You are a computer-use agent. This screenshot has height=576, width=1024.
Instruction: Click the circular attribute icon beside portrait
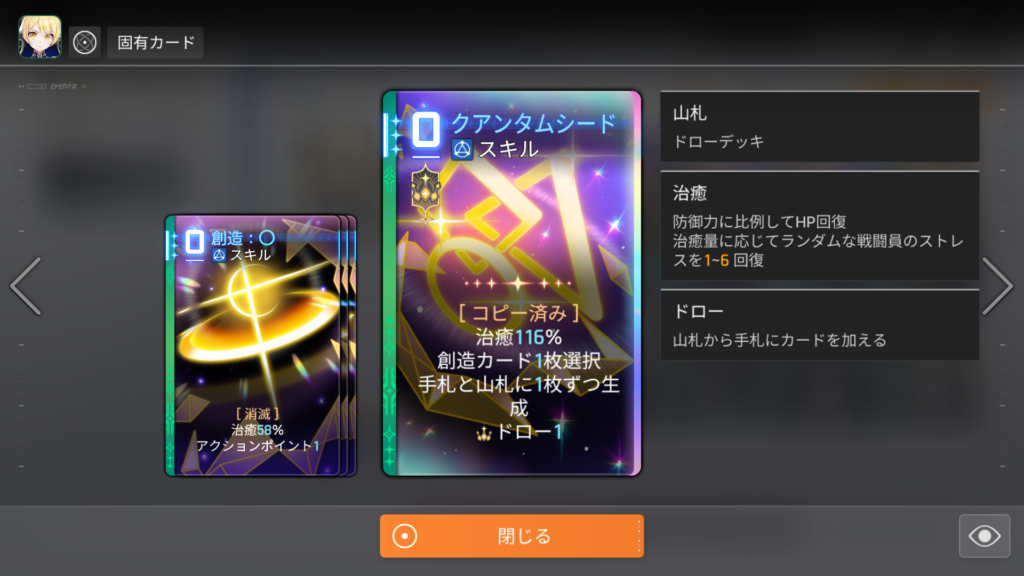85,43
